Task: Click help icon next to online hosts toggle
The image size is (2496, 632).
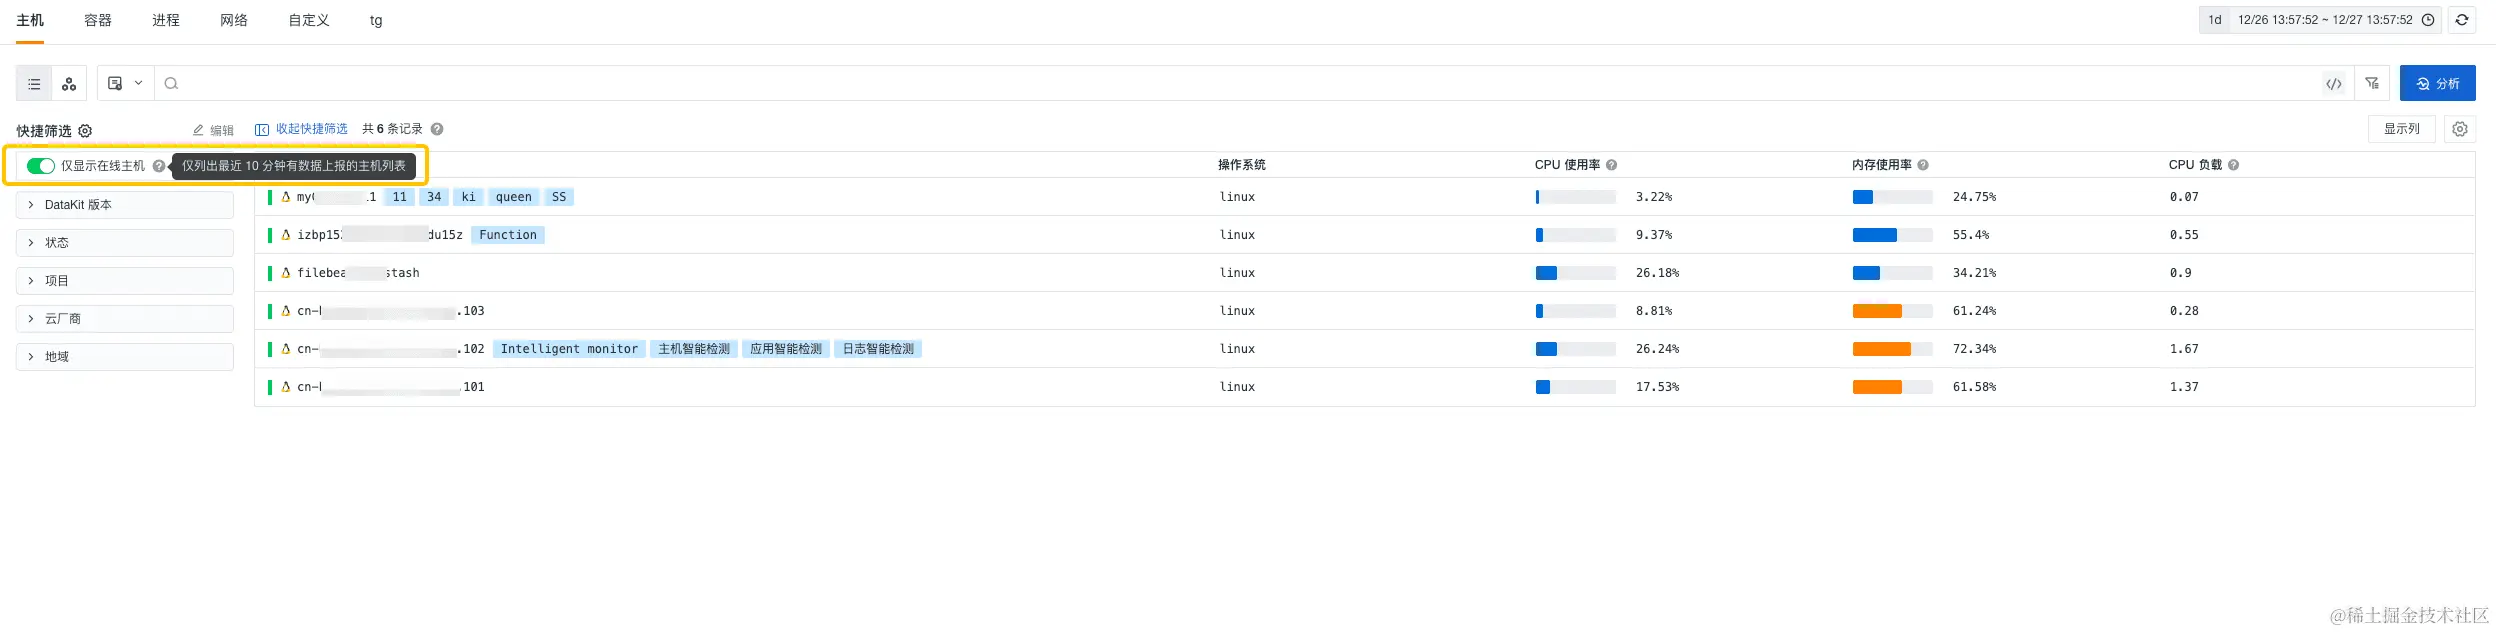Action: click(159, 166)
